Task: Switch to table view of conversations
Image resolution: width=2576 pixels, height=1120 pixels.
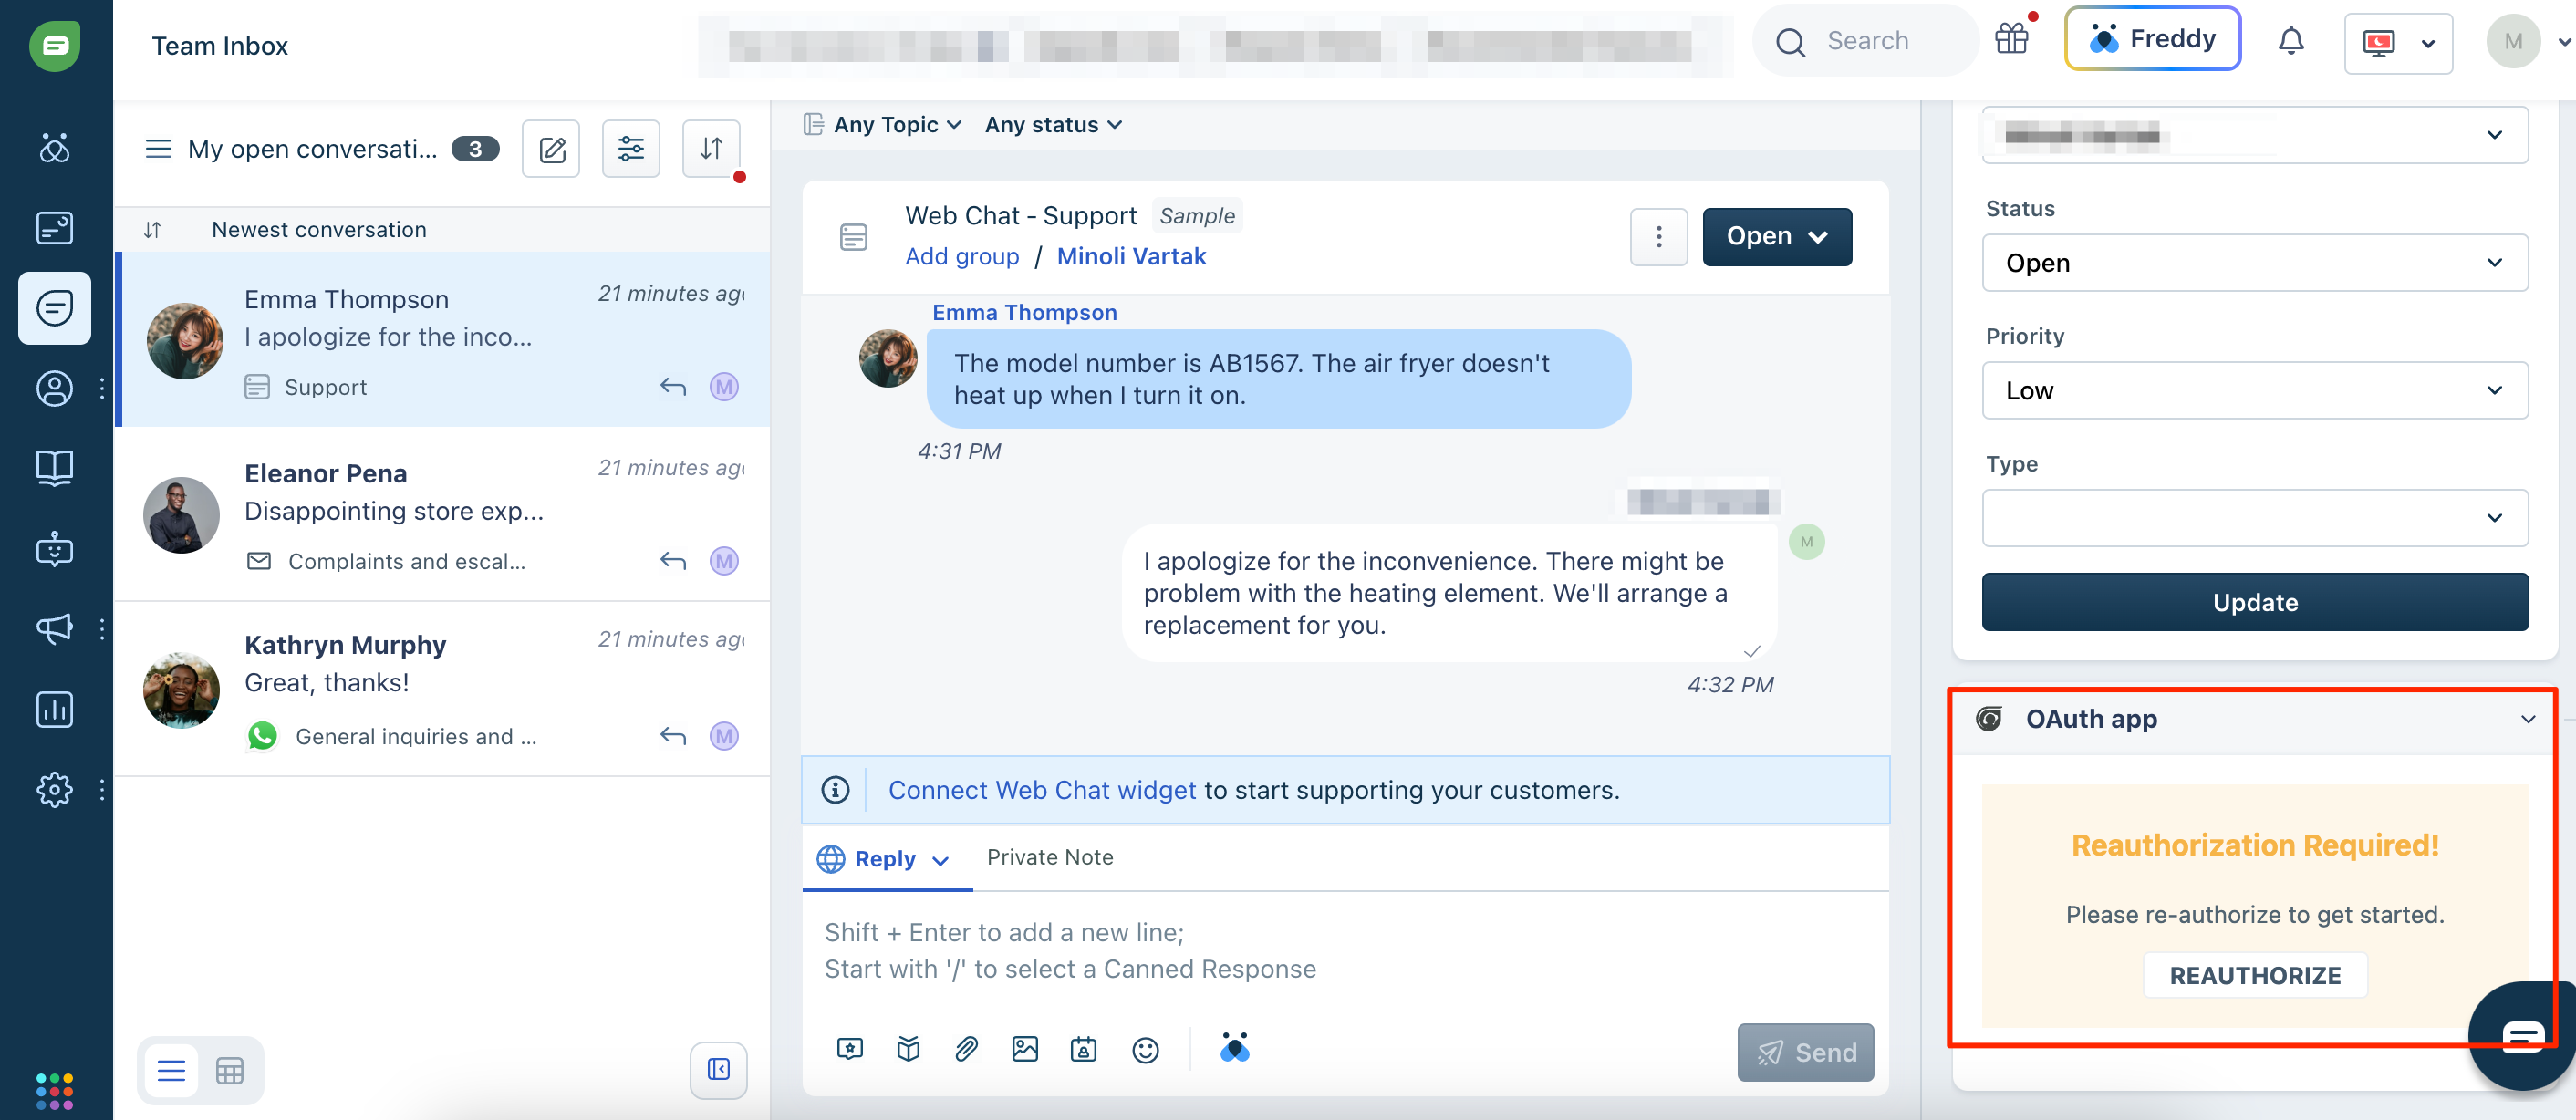Action: (x=231, y=1070)
